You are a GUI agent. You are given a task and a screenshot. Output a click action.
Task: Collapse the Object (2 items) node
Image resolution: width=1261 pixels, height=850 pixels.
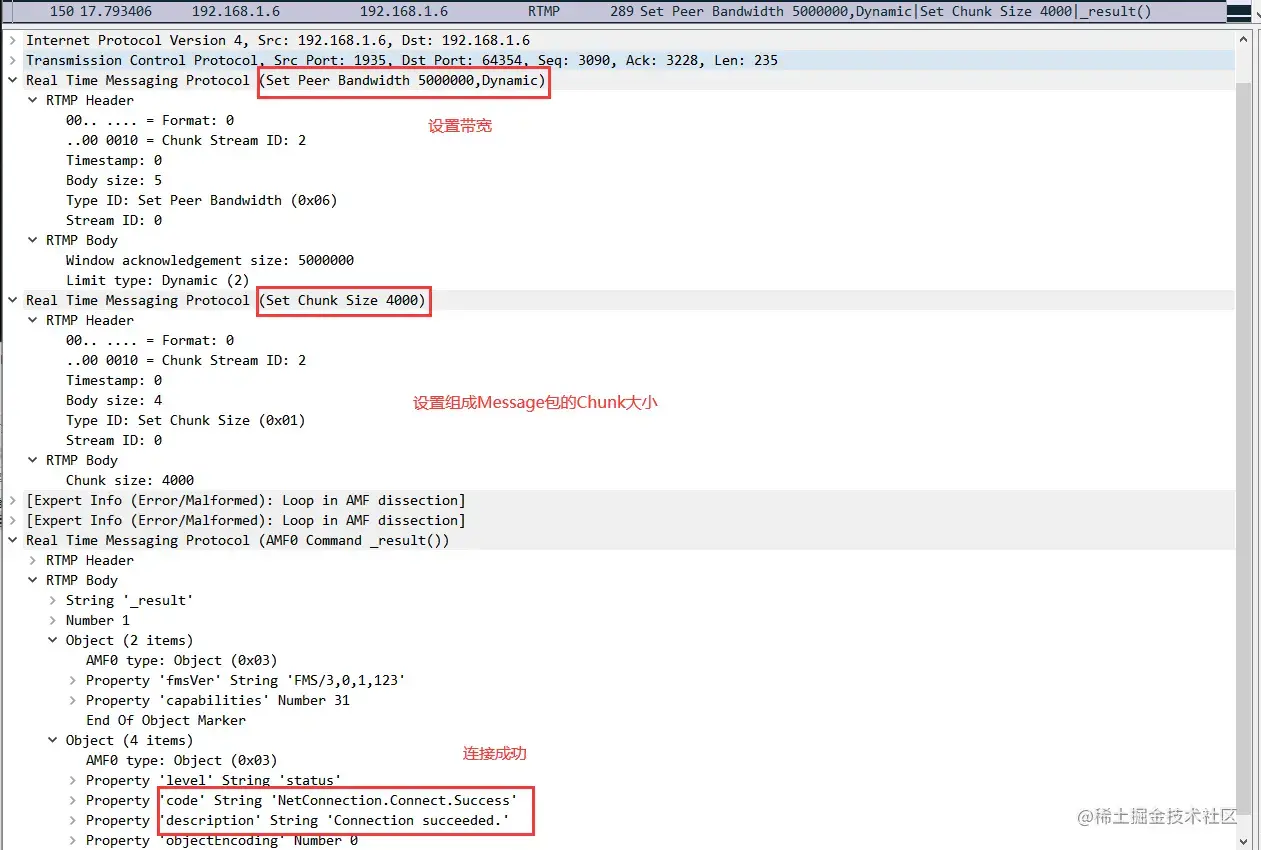tap(53, 640)
